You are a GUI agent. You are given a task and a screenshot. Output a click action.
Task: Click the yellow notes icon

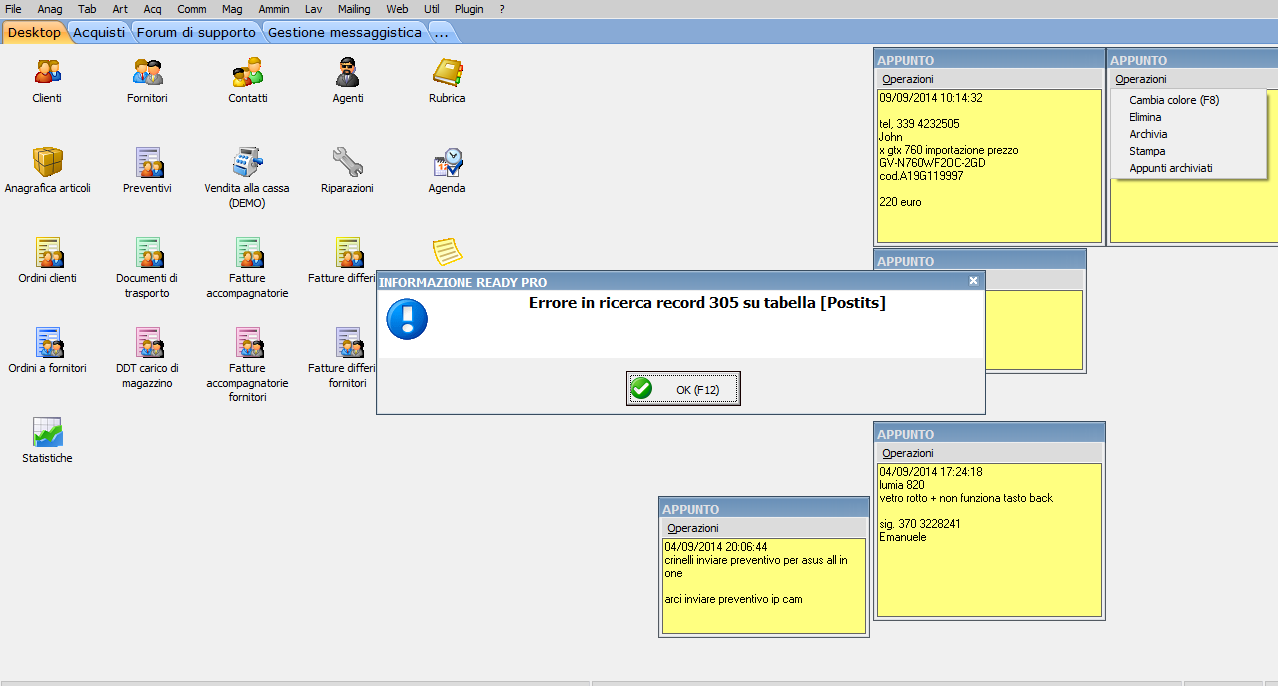447,252
